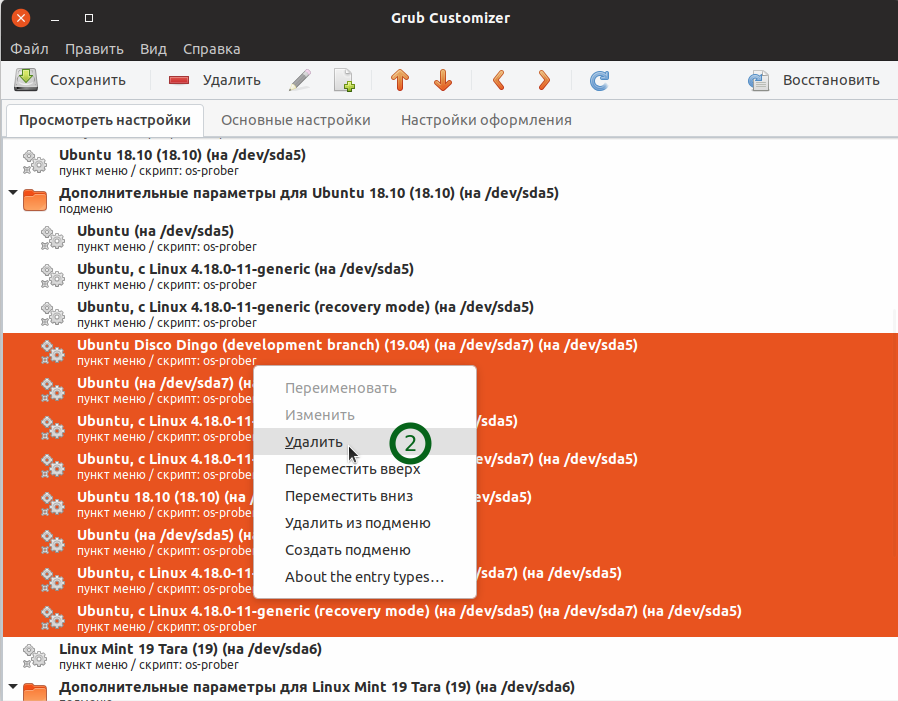This screenshot has width=898, height=701.
Task: Click the Восстановить toolbar label
Action: [831, 80]
